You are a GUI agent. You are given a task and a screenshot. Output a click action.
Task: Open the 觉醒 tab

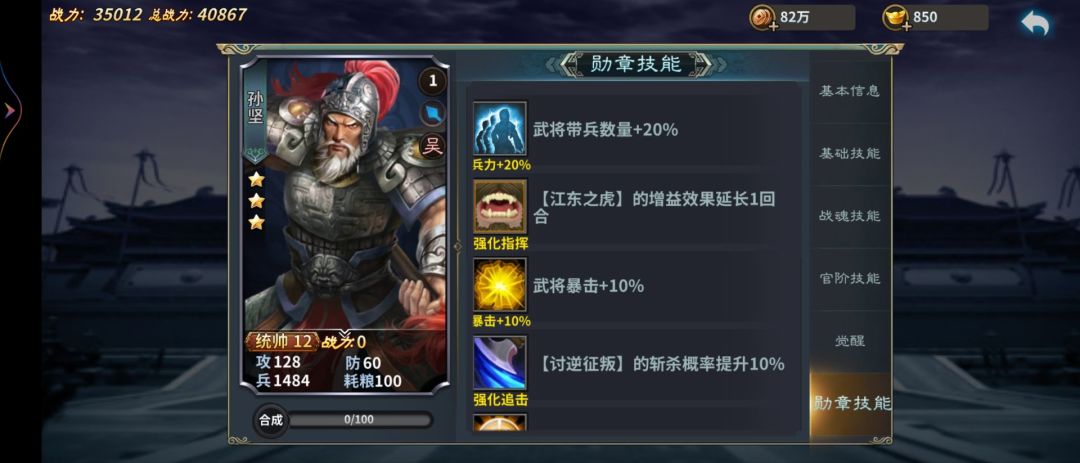pos(849,341)
